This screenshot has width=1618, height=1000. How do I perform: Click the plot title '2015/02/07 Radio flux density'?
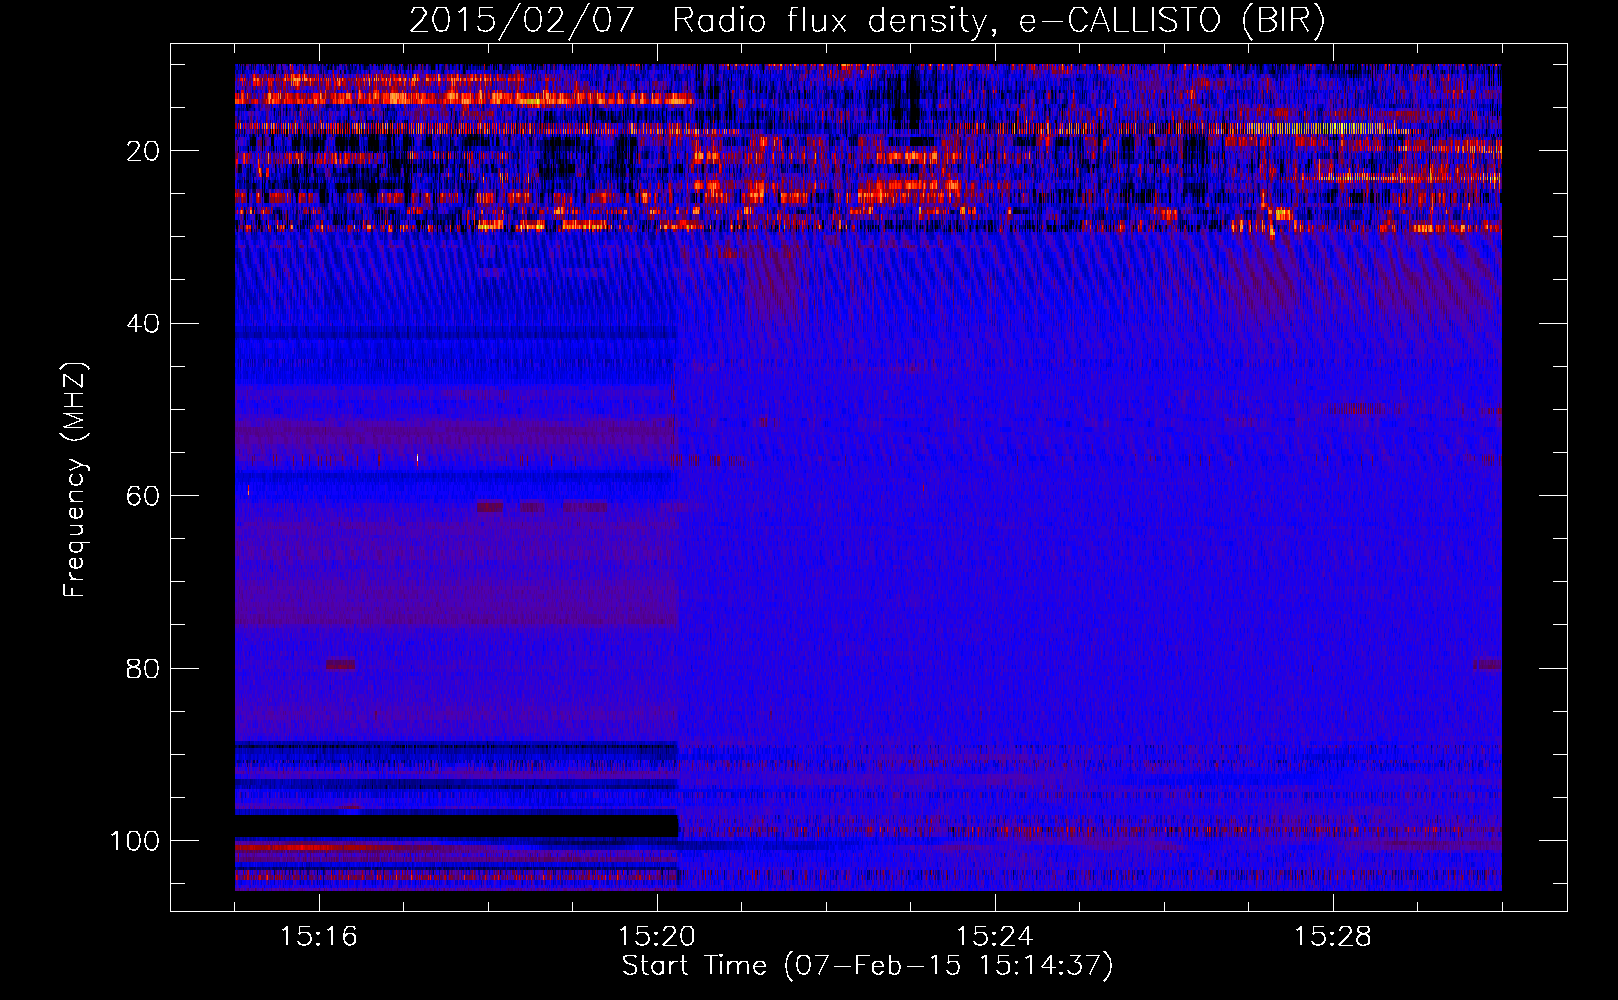point(867,21)
